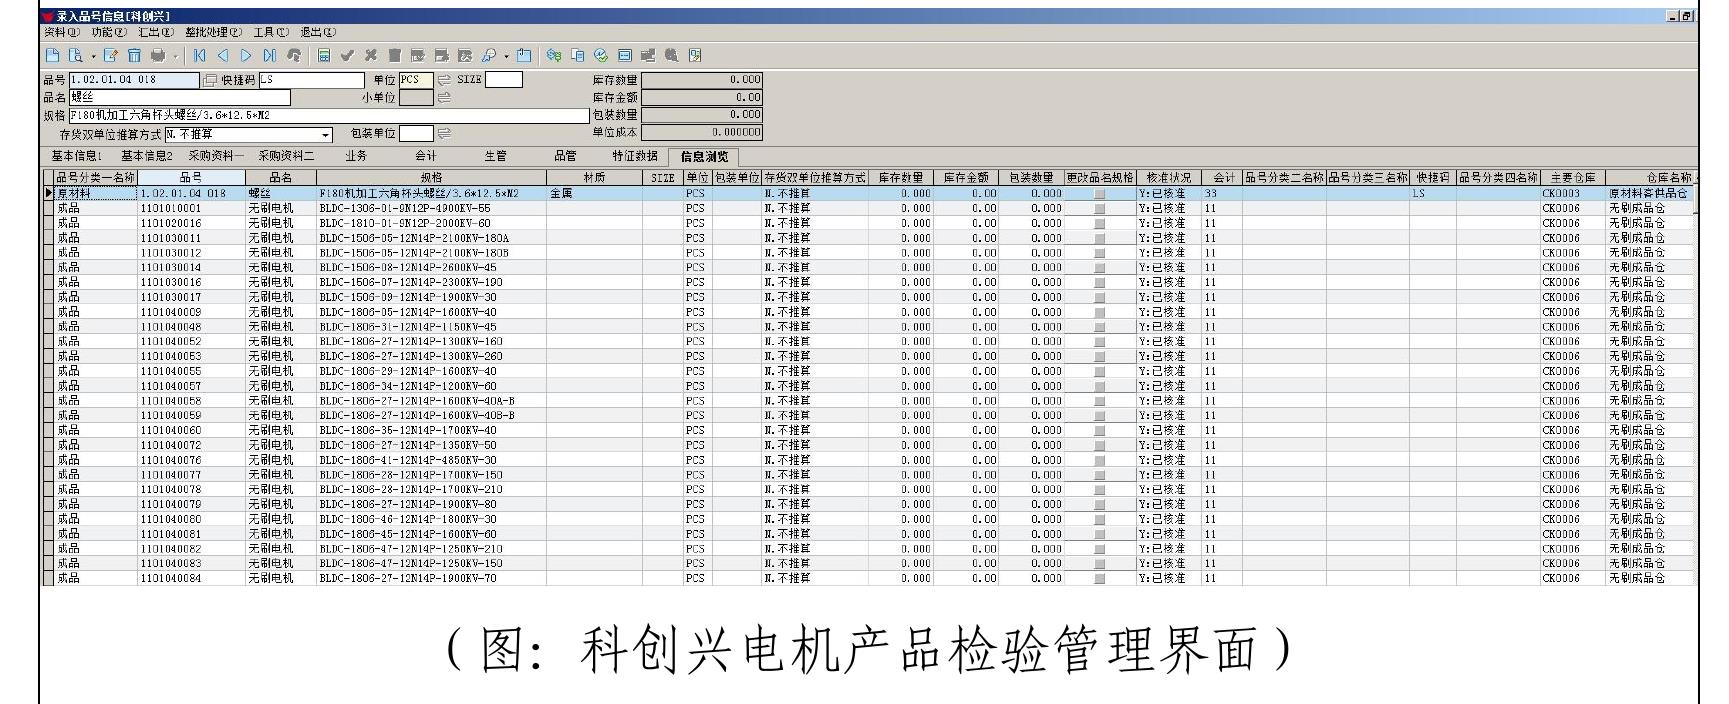Click the 规格 field with F180机加工六角杯头螺丝

(329, 115)
